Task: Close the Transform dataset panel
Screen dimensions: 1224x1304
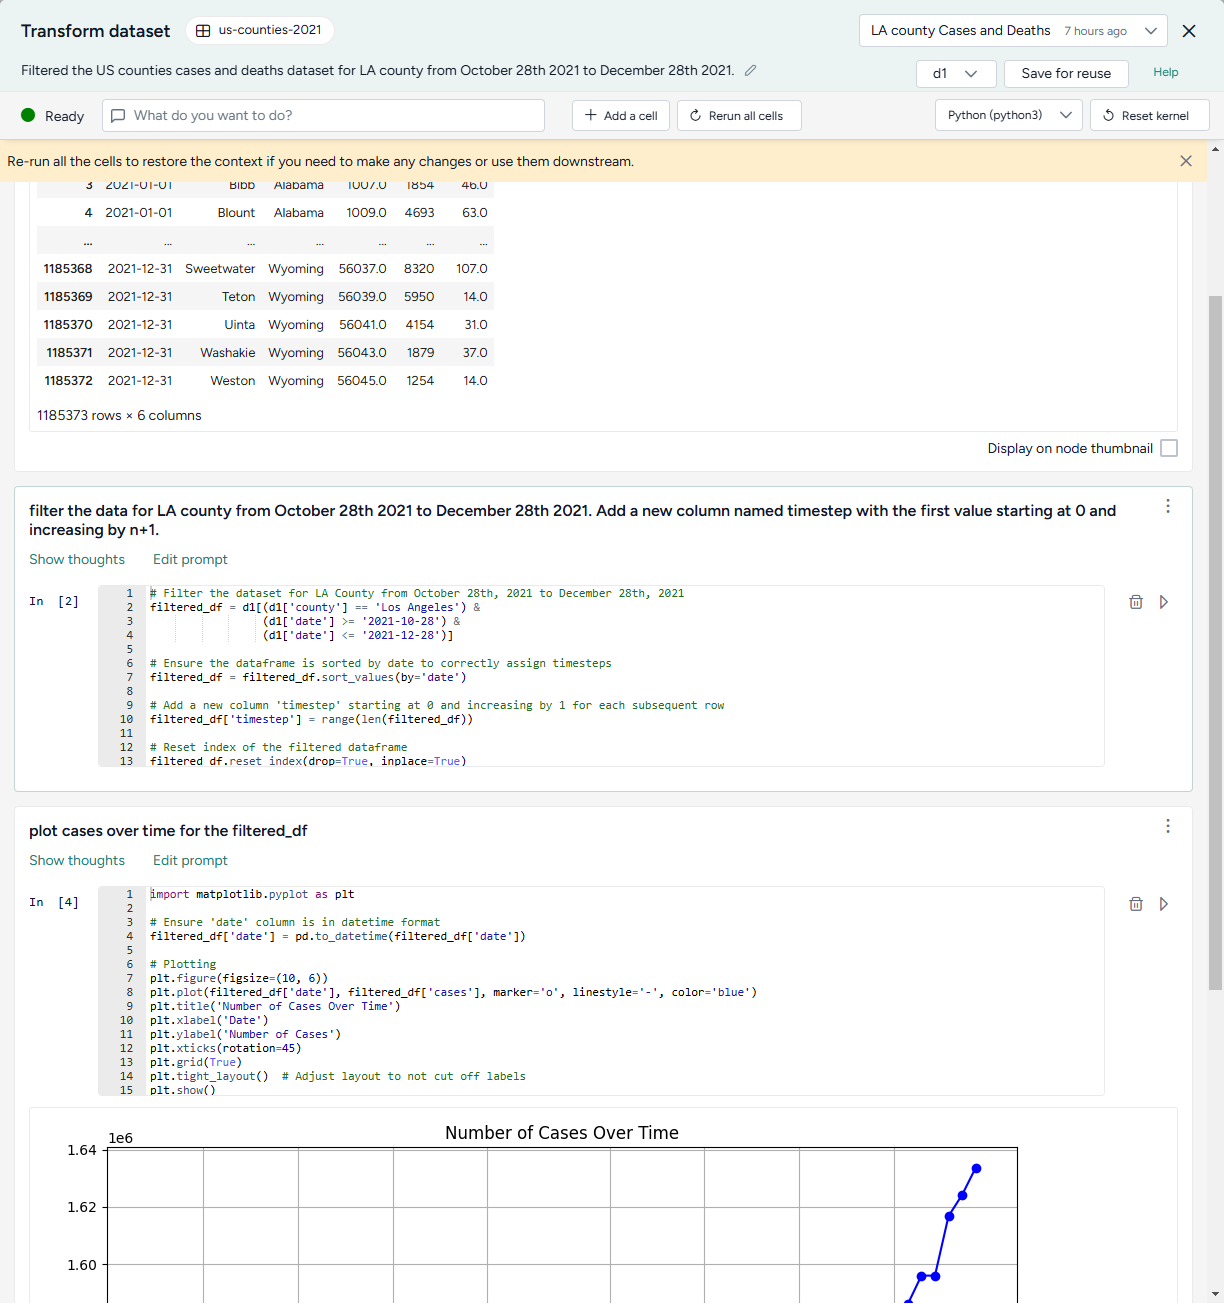Action: (1189, 31)
